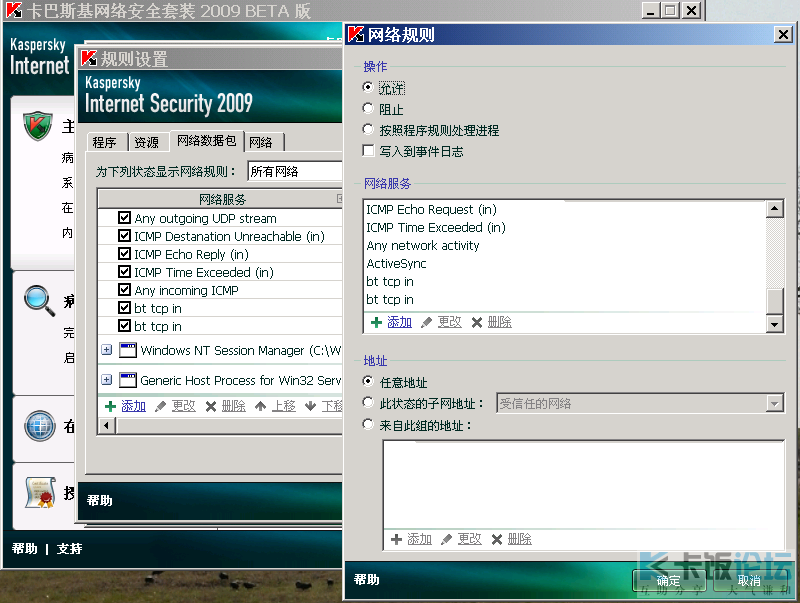
Task: Click the Generic Host Process application icon
Action: coord(128,380)
